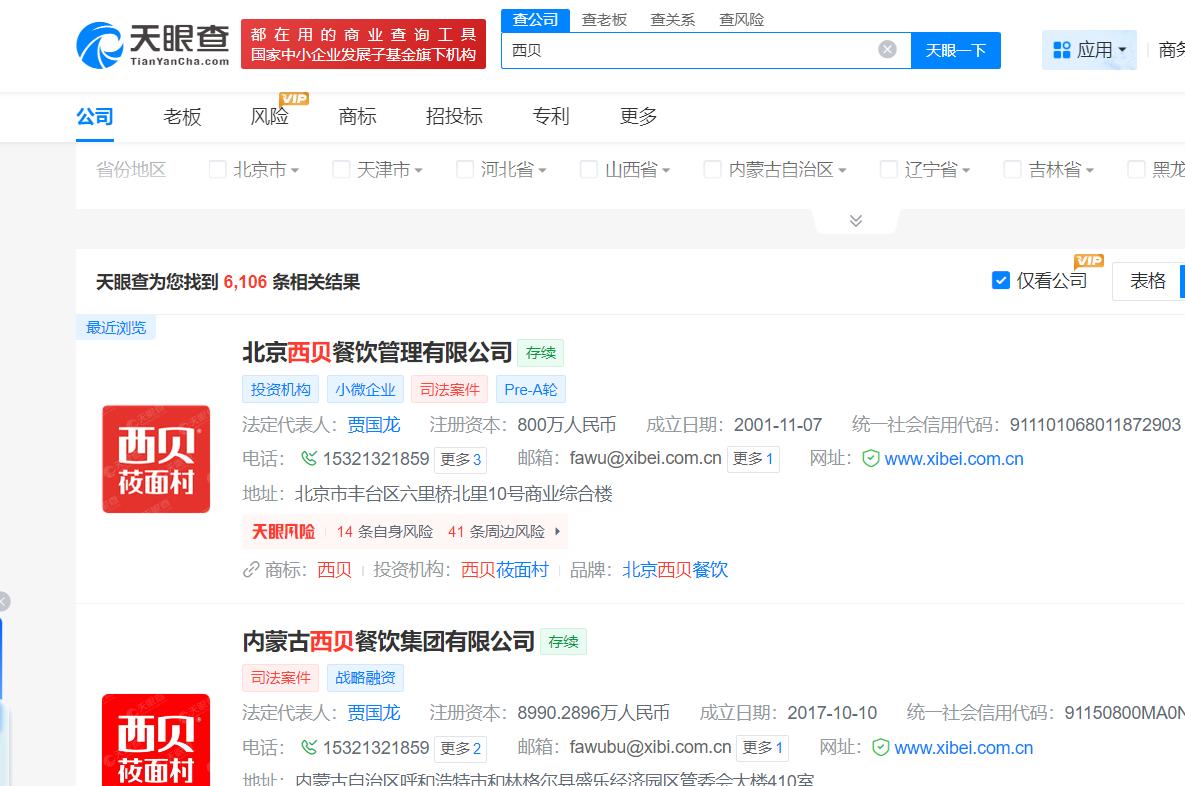Check the 河北省 region checkbox
This screenshot has width=1185, height=786.
(465, 170)
